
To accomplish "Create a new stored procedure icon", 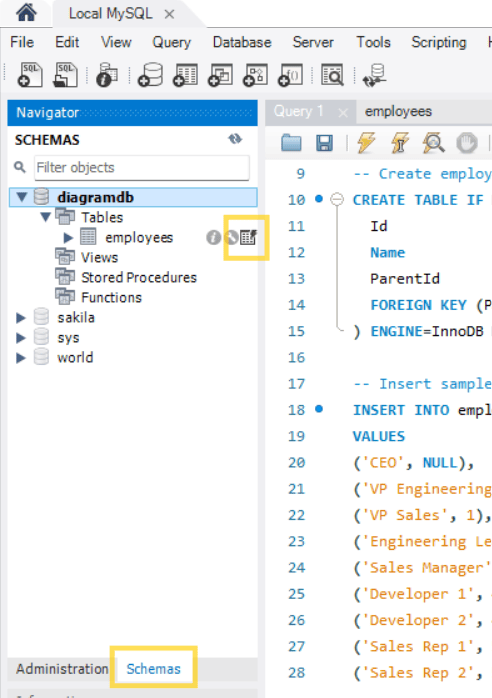I will click(x=255, y=75).
